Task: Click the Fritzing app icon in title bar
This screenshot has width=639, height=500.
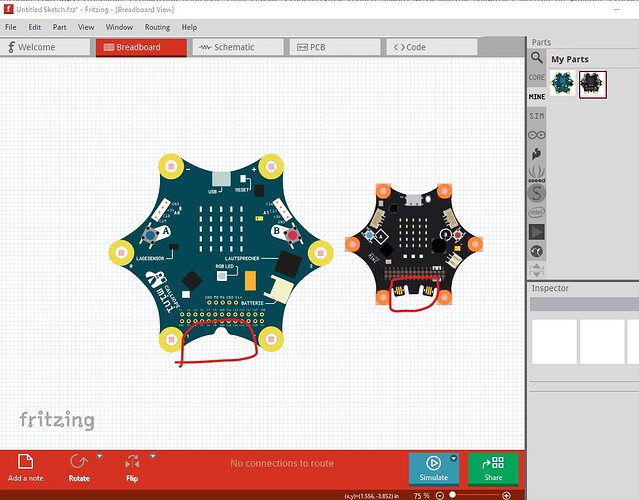Action: pos(8,9)
